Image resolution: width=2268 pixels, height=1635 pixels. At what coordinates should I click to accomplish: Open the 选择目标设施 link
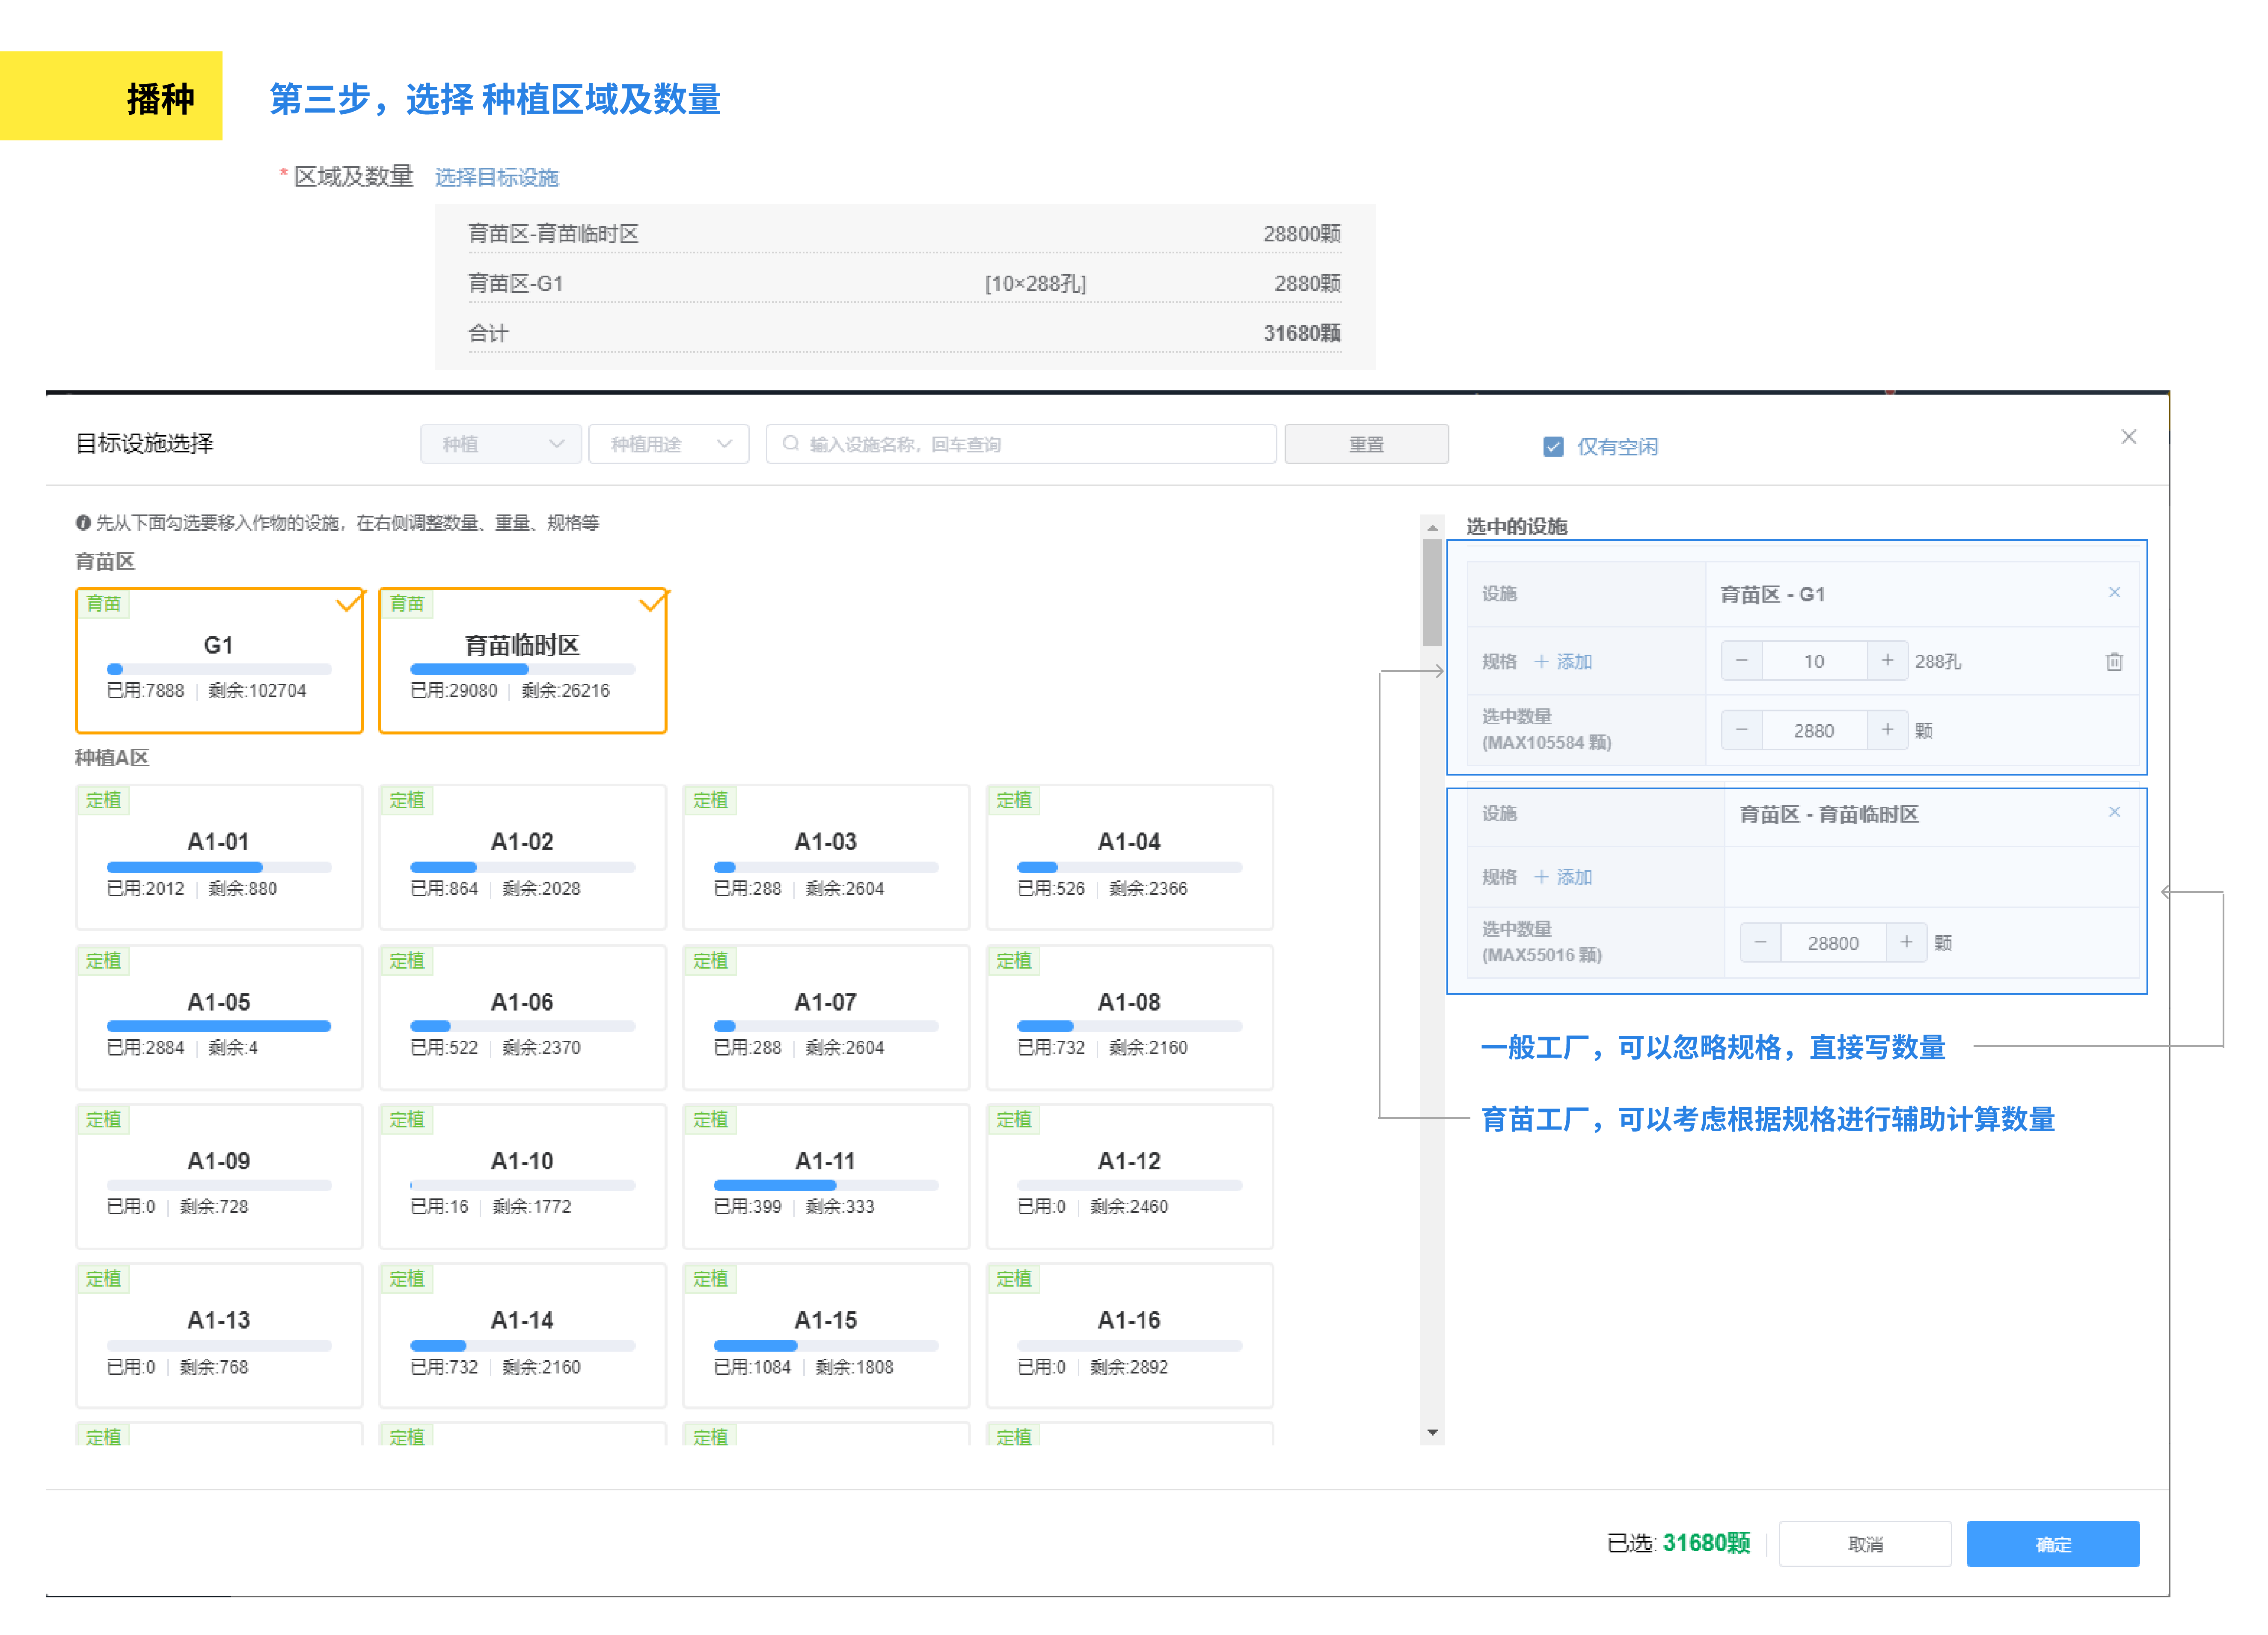(496, 177)
